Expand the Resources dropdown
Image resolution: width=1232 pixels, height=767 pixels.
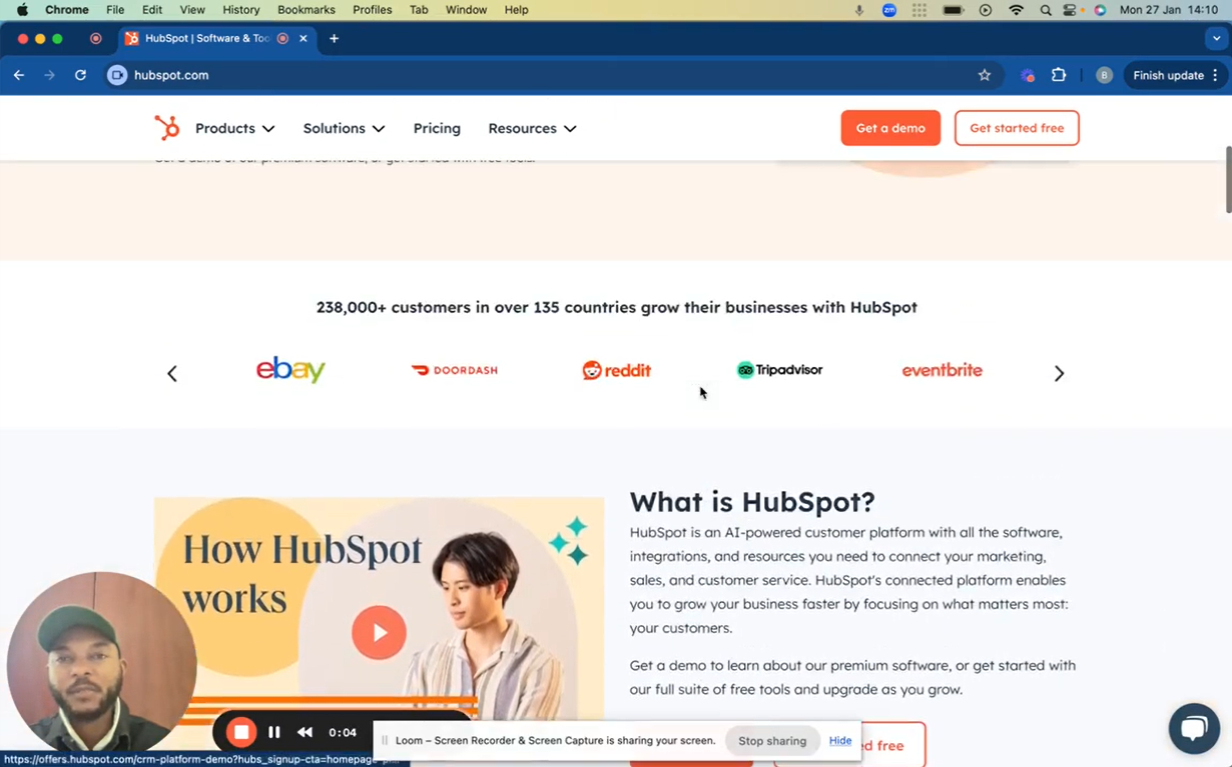[x=532, y=128]
